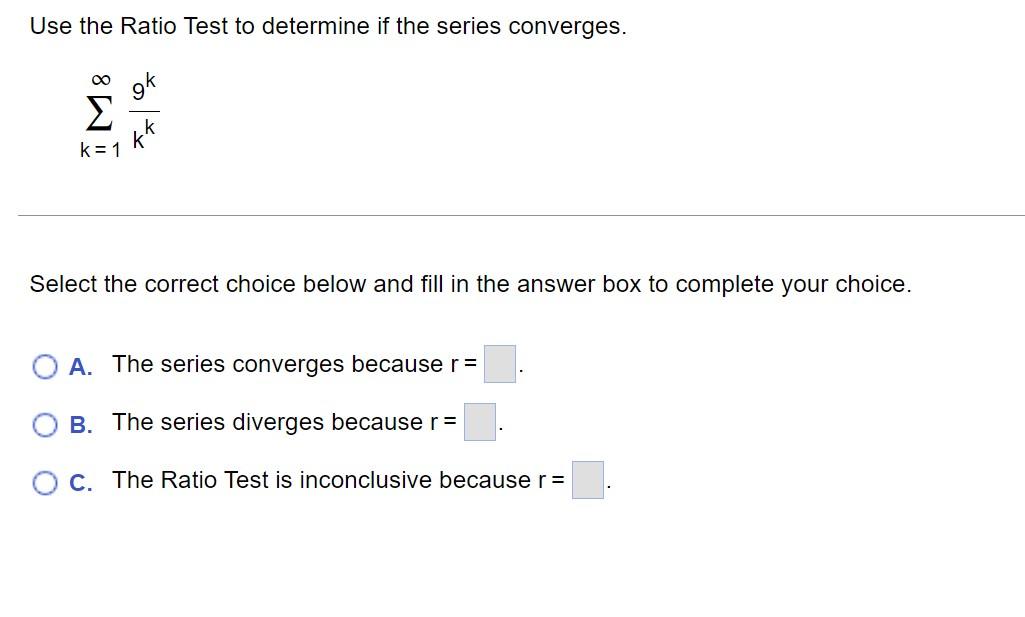
Task: Click the text "The series diverges because r ="
Action: click(284, 422)
